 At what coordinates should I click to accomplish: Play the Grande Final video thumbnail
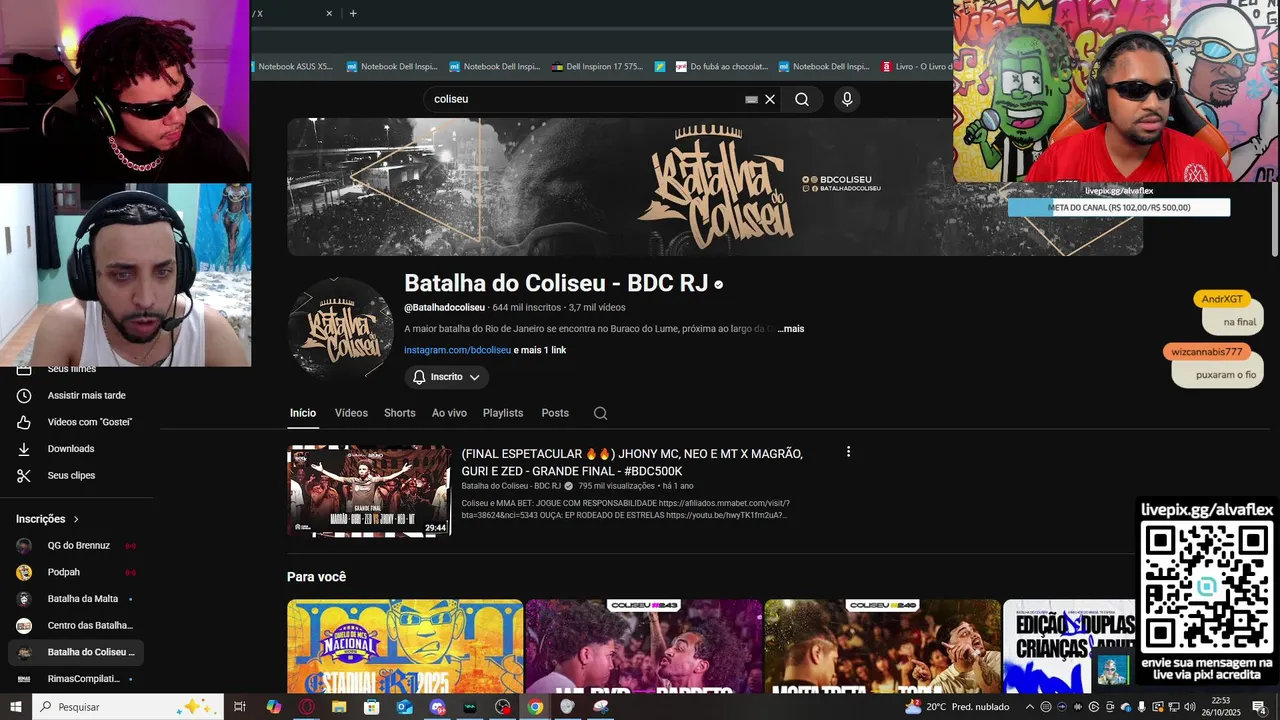point(369,491)
